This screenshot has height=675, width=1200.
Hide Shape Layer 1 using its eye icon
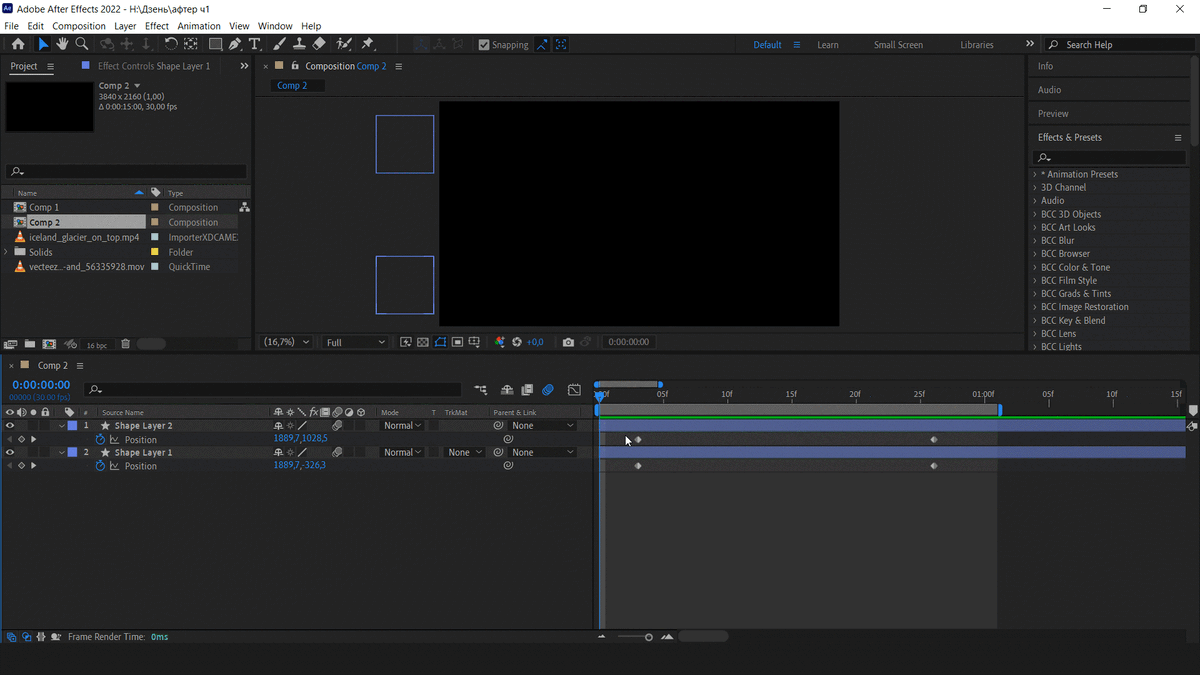point(10,452)
